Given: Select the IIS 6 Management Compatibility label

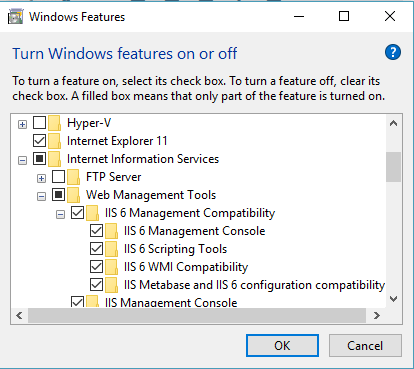Looking at the screenshot, I should coord(190,213).
